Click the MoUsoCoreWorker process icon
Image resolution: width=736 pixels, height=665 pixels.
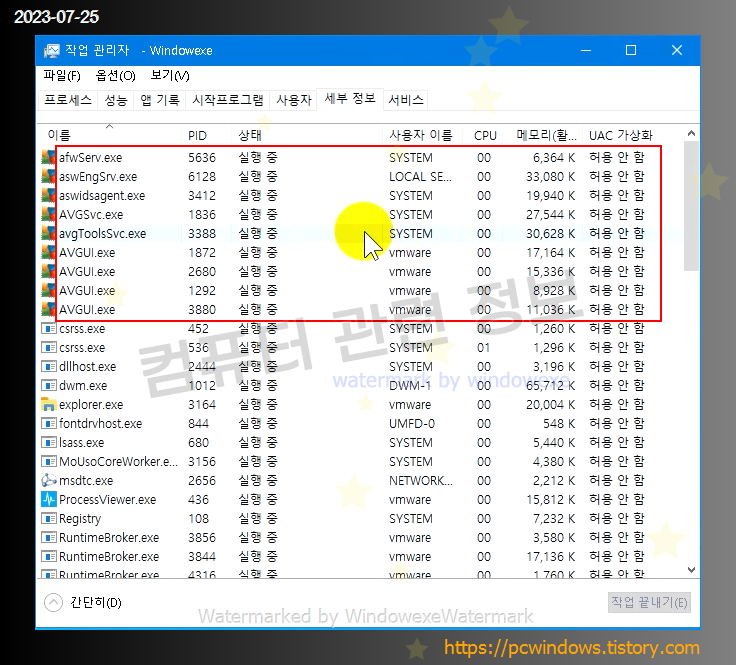(x=49, y=461)
